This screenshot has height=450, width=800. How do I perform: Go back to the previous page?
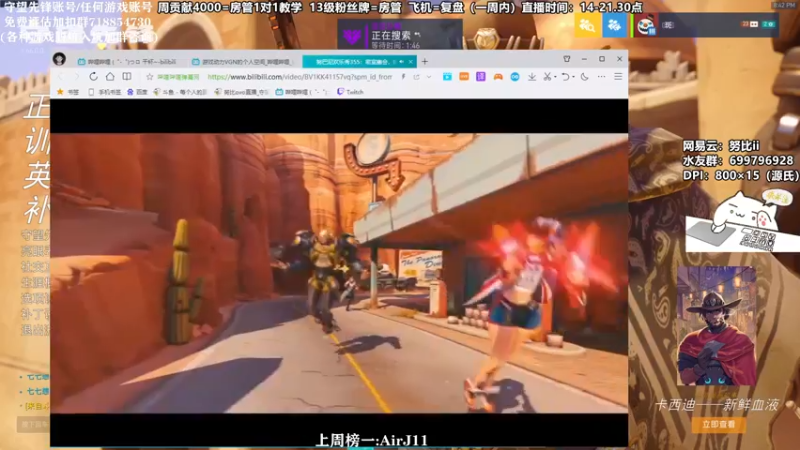tap(61, 77)
